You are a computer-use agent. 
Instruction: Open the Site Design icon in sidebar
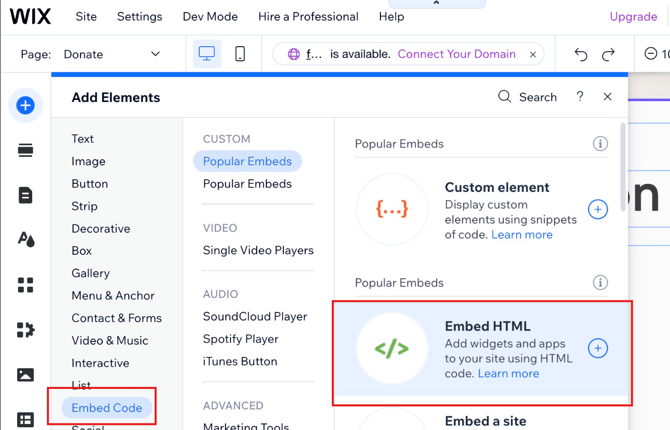coord(25,240)
